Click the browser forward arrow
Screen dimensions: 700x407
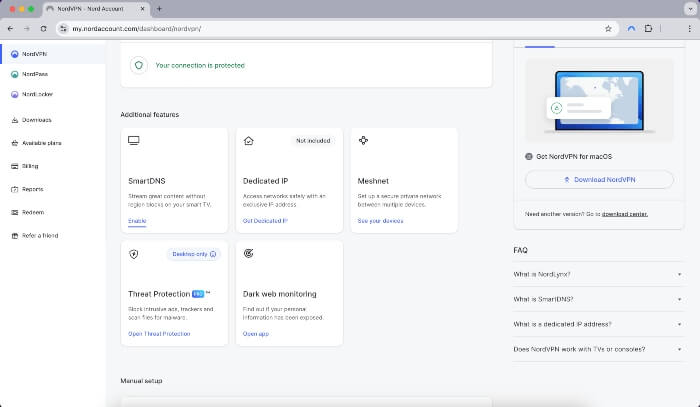pos(27,29)
